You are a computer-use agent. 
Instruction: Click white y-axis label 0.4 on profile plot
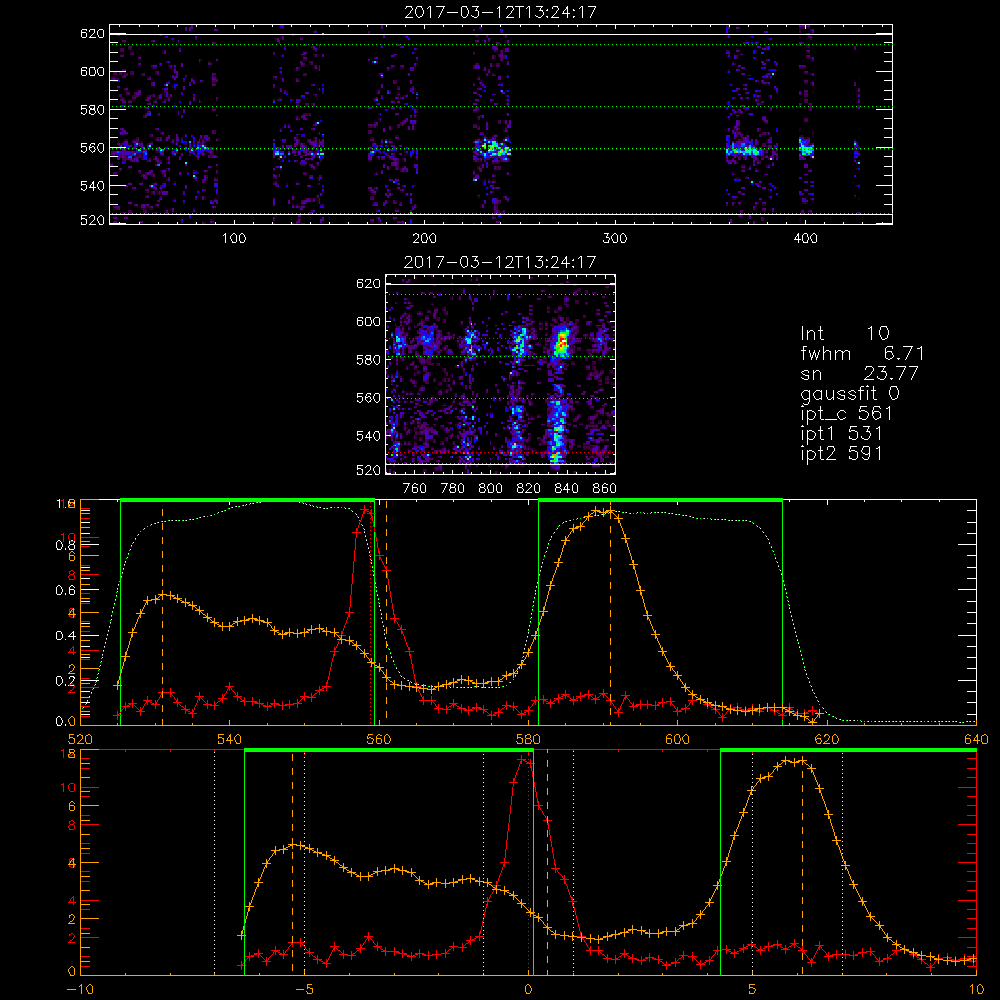[x=65, y=636]
